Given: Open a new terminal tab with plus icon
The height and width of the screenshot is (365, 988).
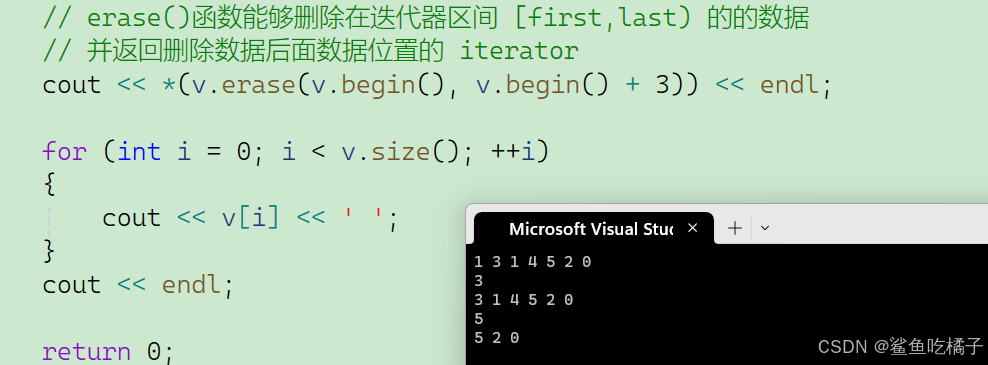Looking at the screenshot, I should click(734, 228).
